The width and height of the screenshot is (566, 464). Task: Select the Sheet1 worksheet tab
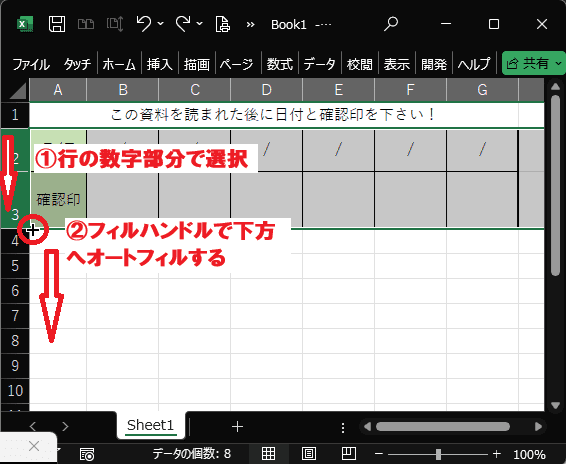tap(151, 425)
